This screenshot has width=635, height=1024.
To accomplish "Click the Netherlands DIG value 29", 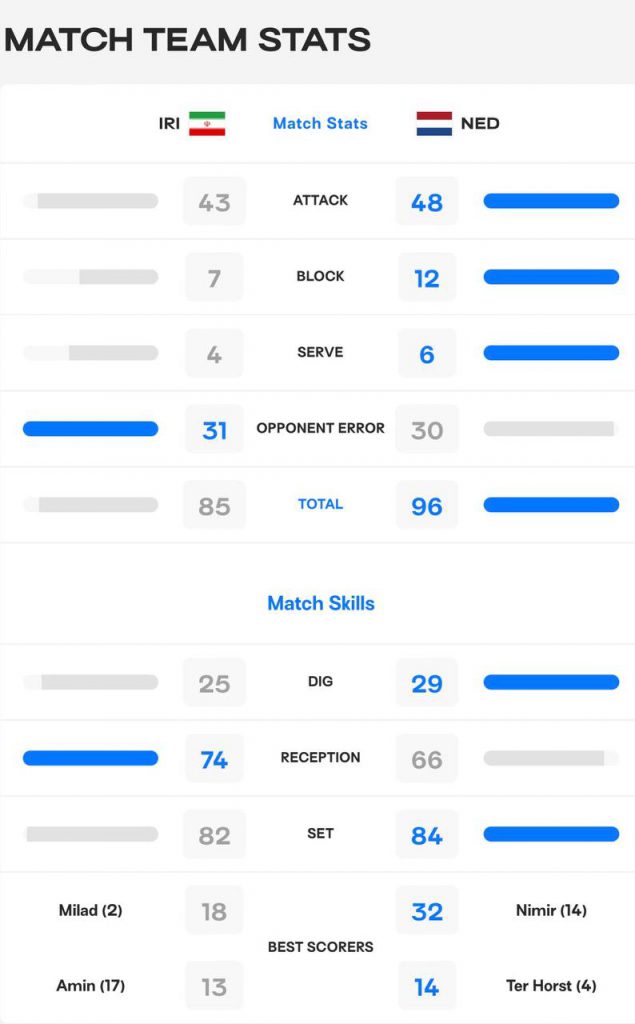I will [427, 683].
